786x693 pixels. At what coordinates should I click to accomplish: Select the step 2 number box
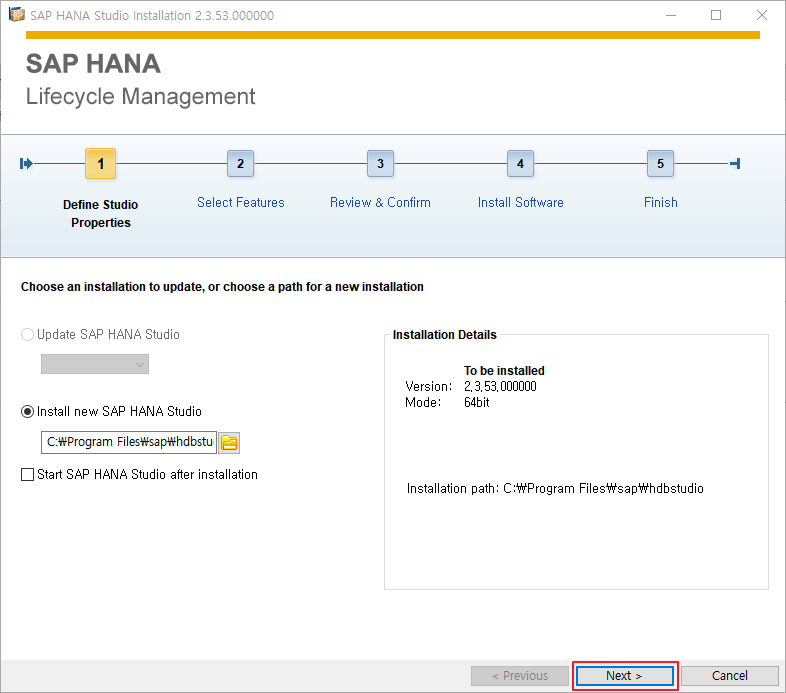point(240,163)
